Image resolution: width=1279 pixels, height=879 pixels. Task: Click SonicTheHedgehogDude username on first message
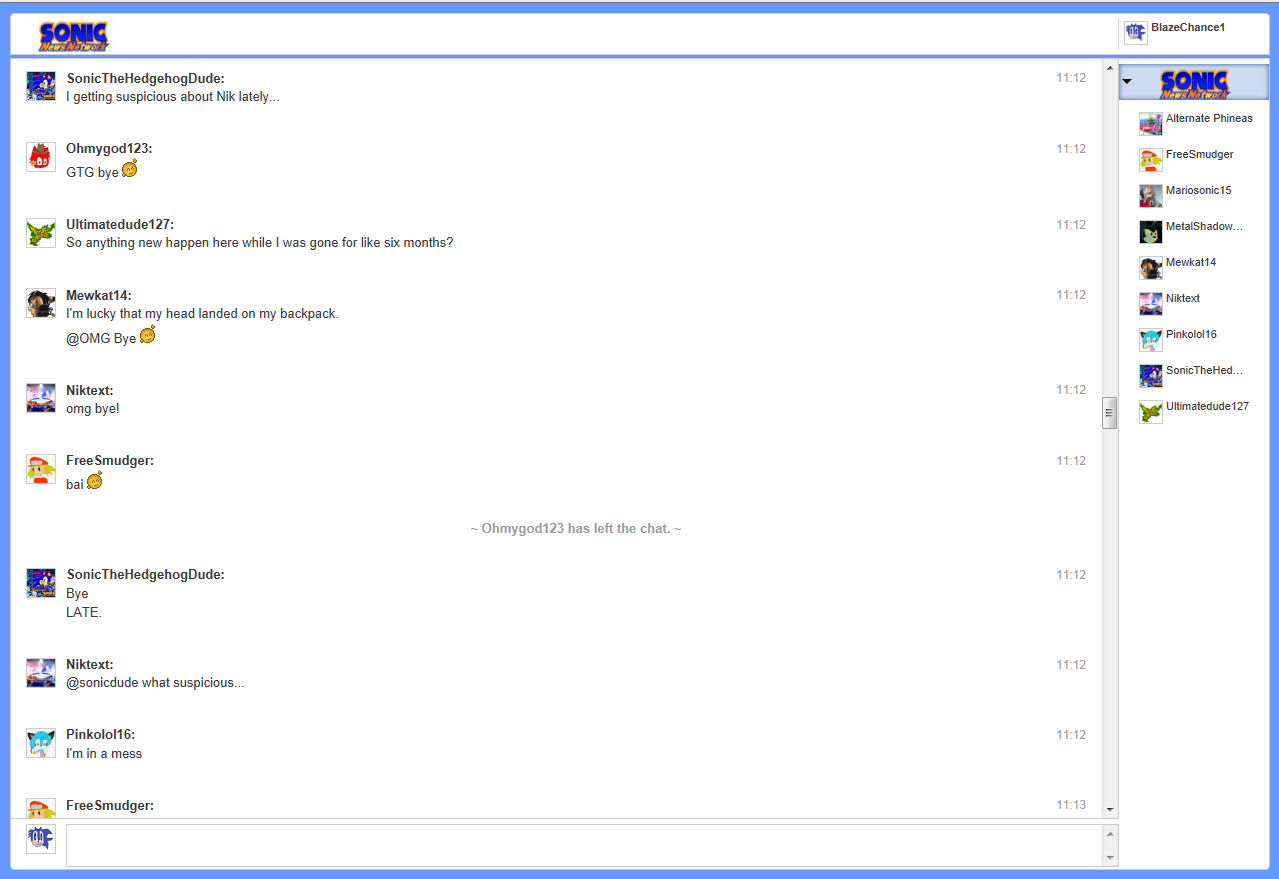pos(145,78)
